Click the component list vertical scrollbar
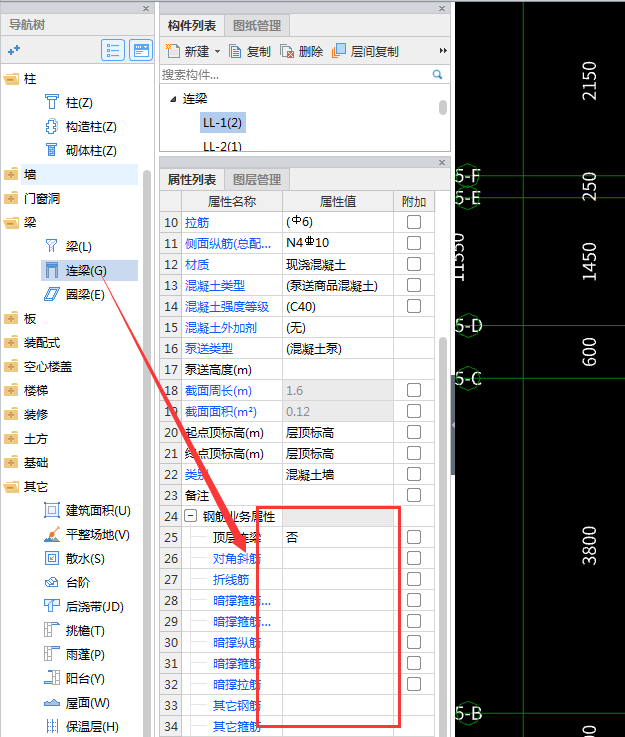Image resolution: width=625 pixels, height=737 pixels. (443, 108)
